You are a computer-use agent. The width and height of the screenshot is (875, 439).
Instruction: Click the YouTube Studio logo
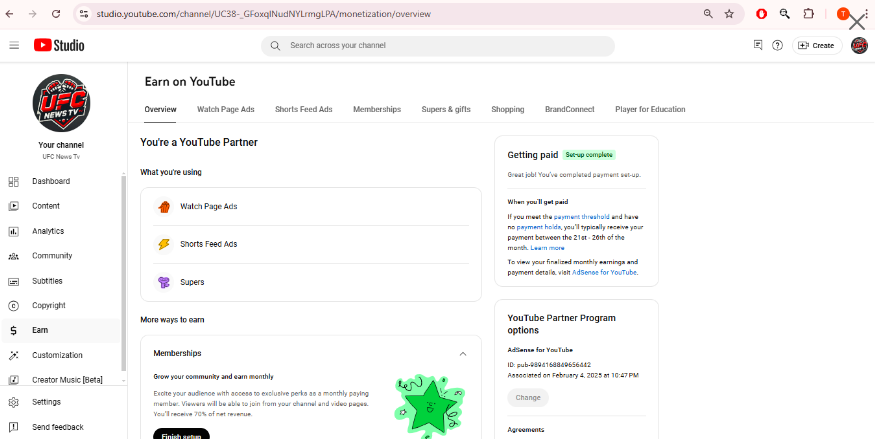tap(59, 45)
